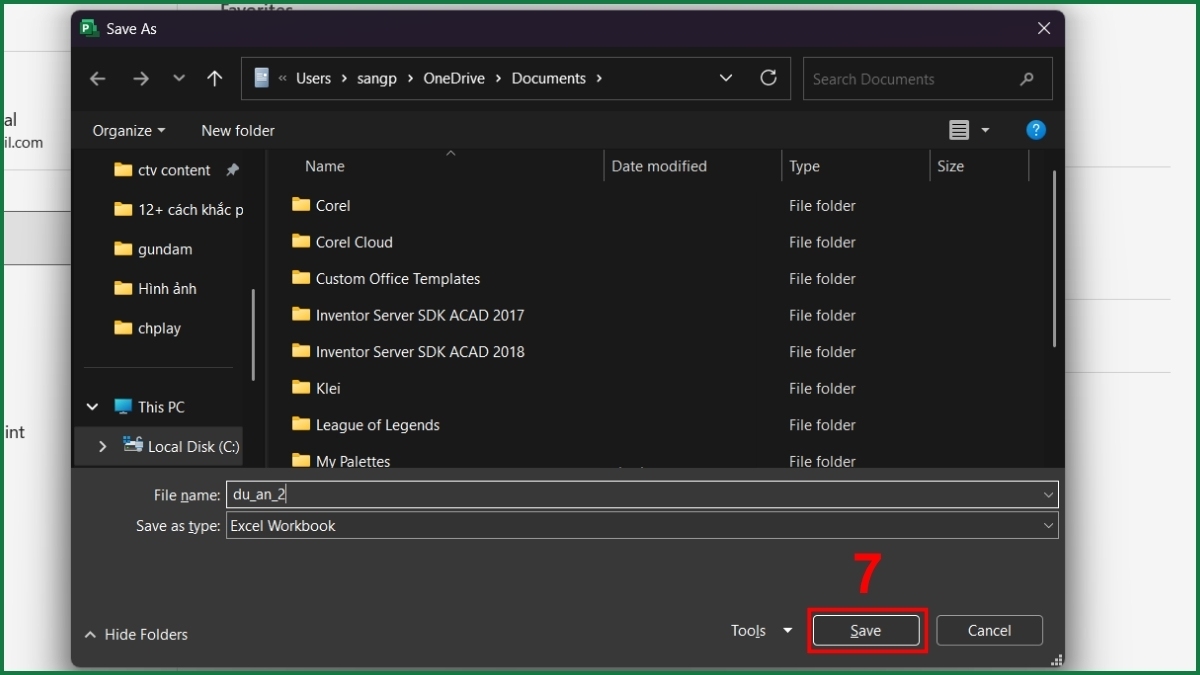
Task: Open the file name history dropdown
Action: click(x=1047, y=493)
